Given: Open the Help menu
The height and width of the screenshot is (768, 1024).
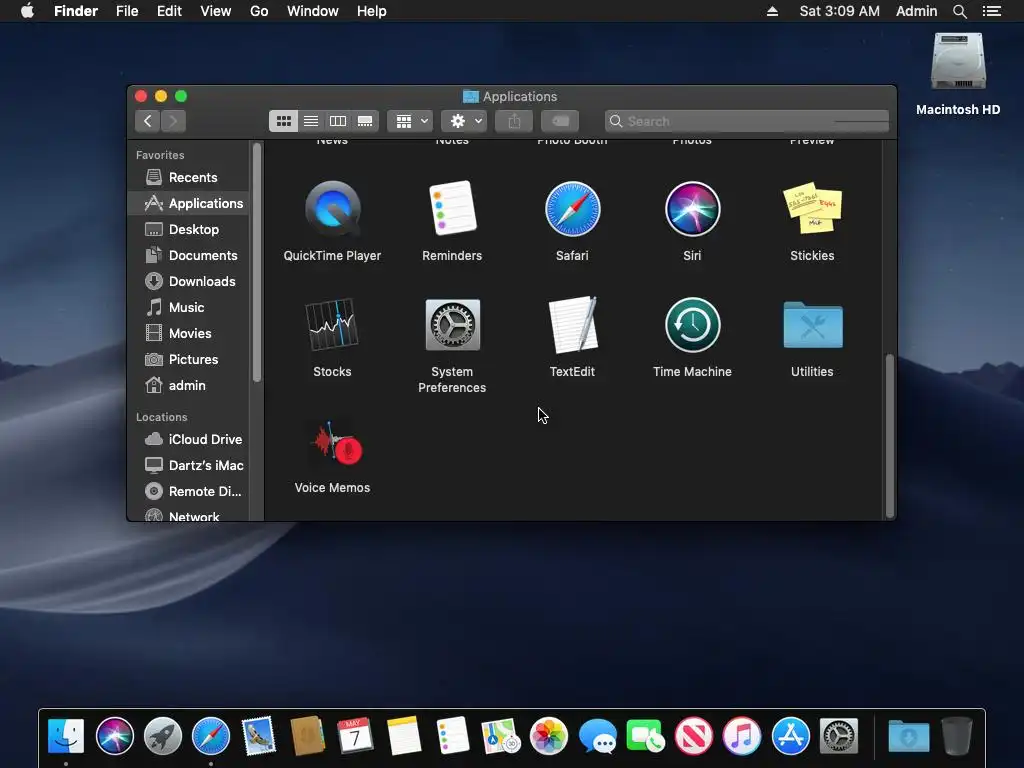Looking at the screenshot, I should click(372, 11).
